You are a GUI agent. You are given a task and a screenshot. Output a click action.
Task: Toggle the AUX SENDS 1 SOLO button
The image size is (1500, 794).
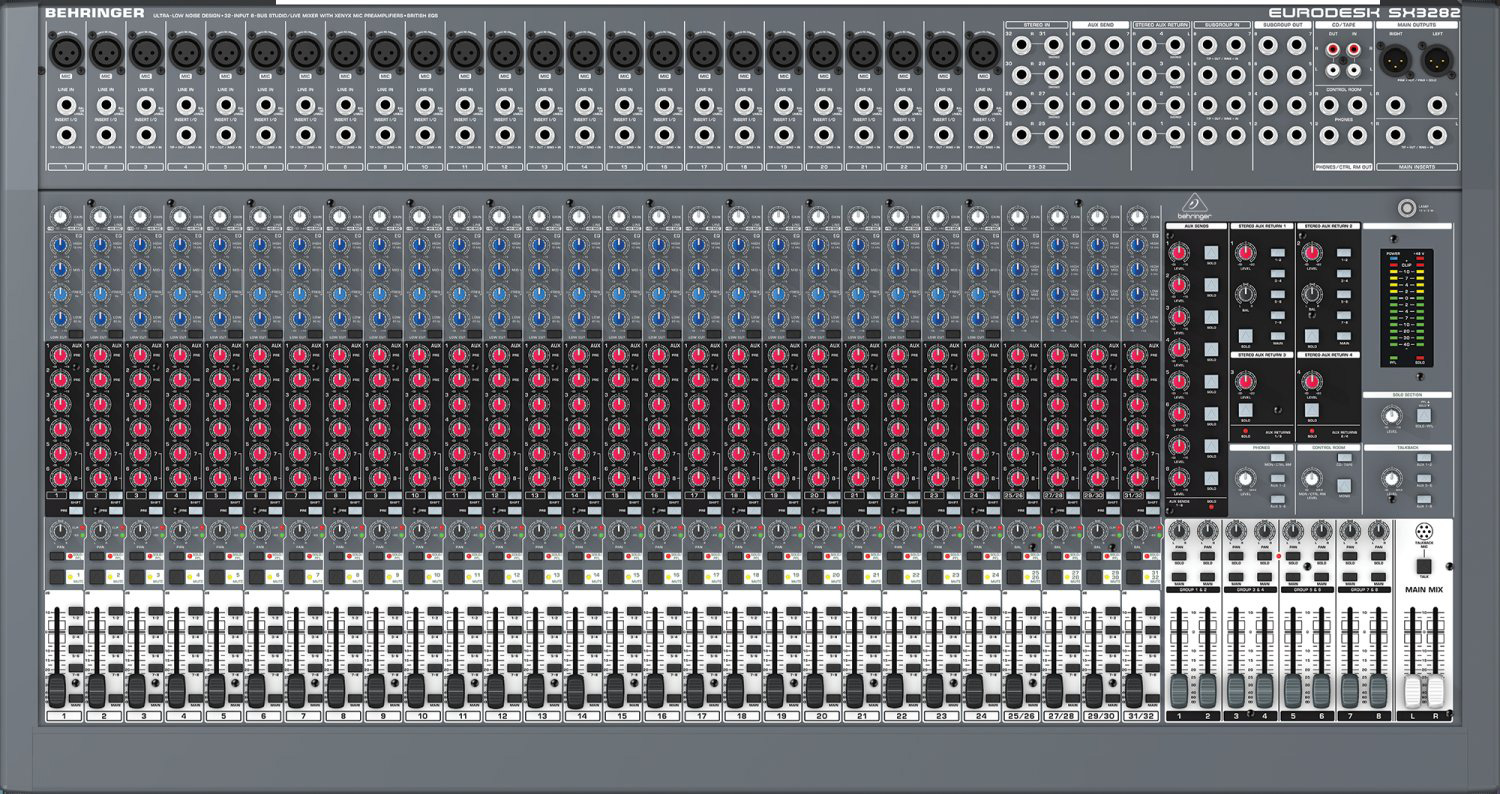[1211, 252]
